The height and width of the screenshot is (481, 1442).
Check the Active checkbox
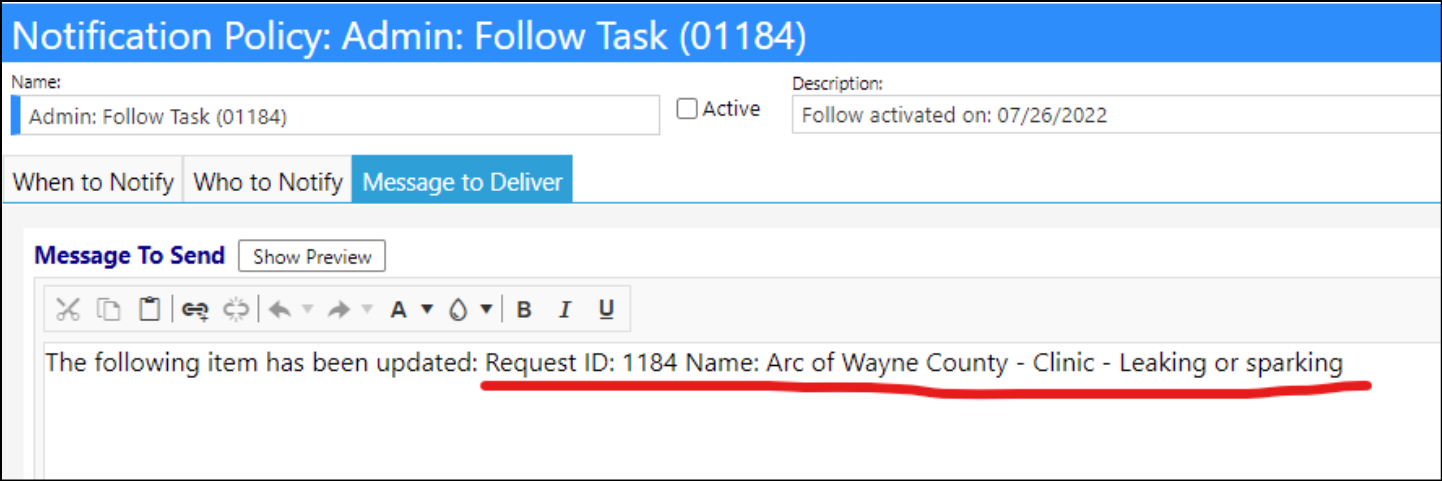click(x=687, y=109)
